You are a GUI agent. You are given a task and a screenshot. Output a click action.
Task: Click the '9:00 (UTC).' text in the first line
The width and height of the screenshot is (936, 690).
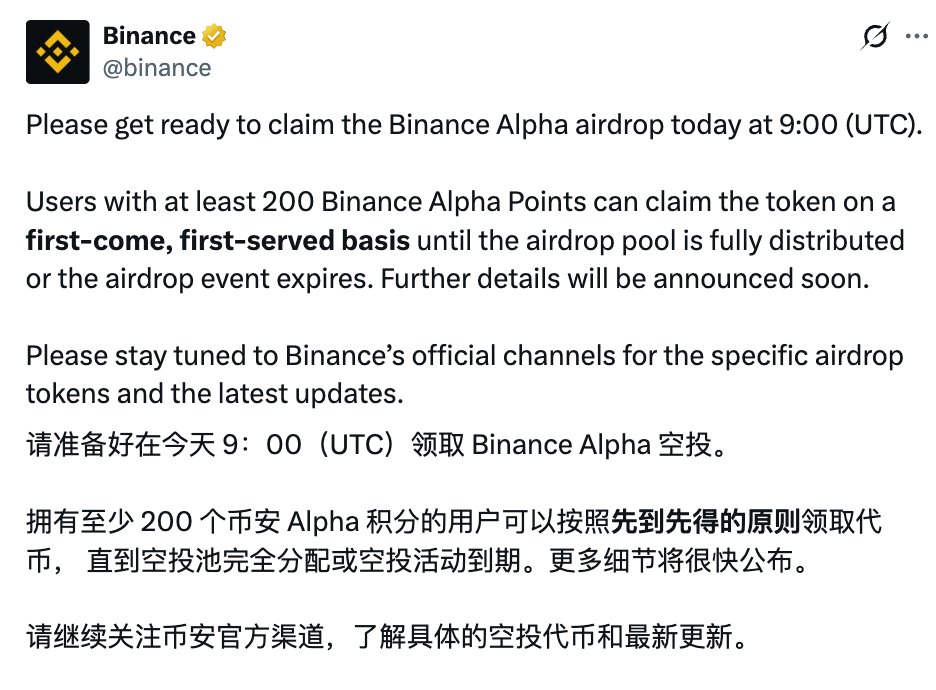(x=851, y=125)
